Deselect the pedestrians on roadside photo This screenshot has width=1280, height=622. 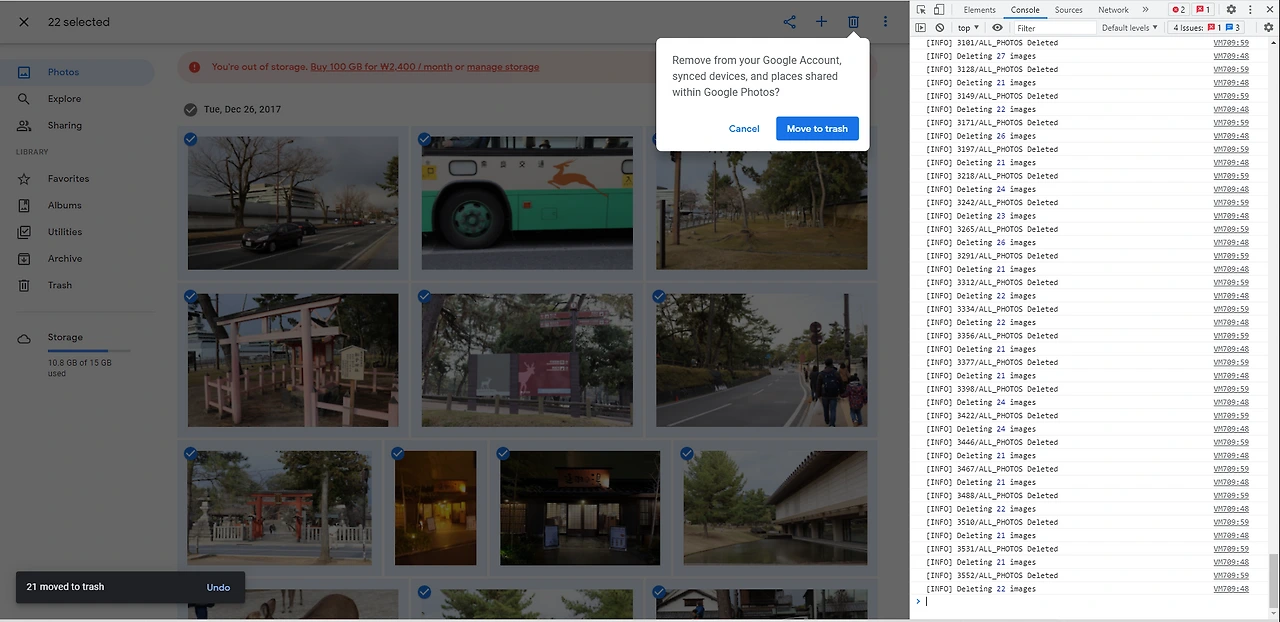pyautogui.click(x=658, y=297)
